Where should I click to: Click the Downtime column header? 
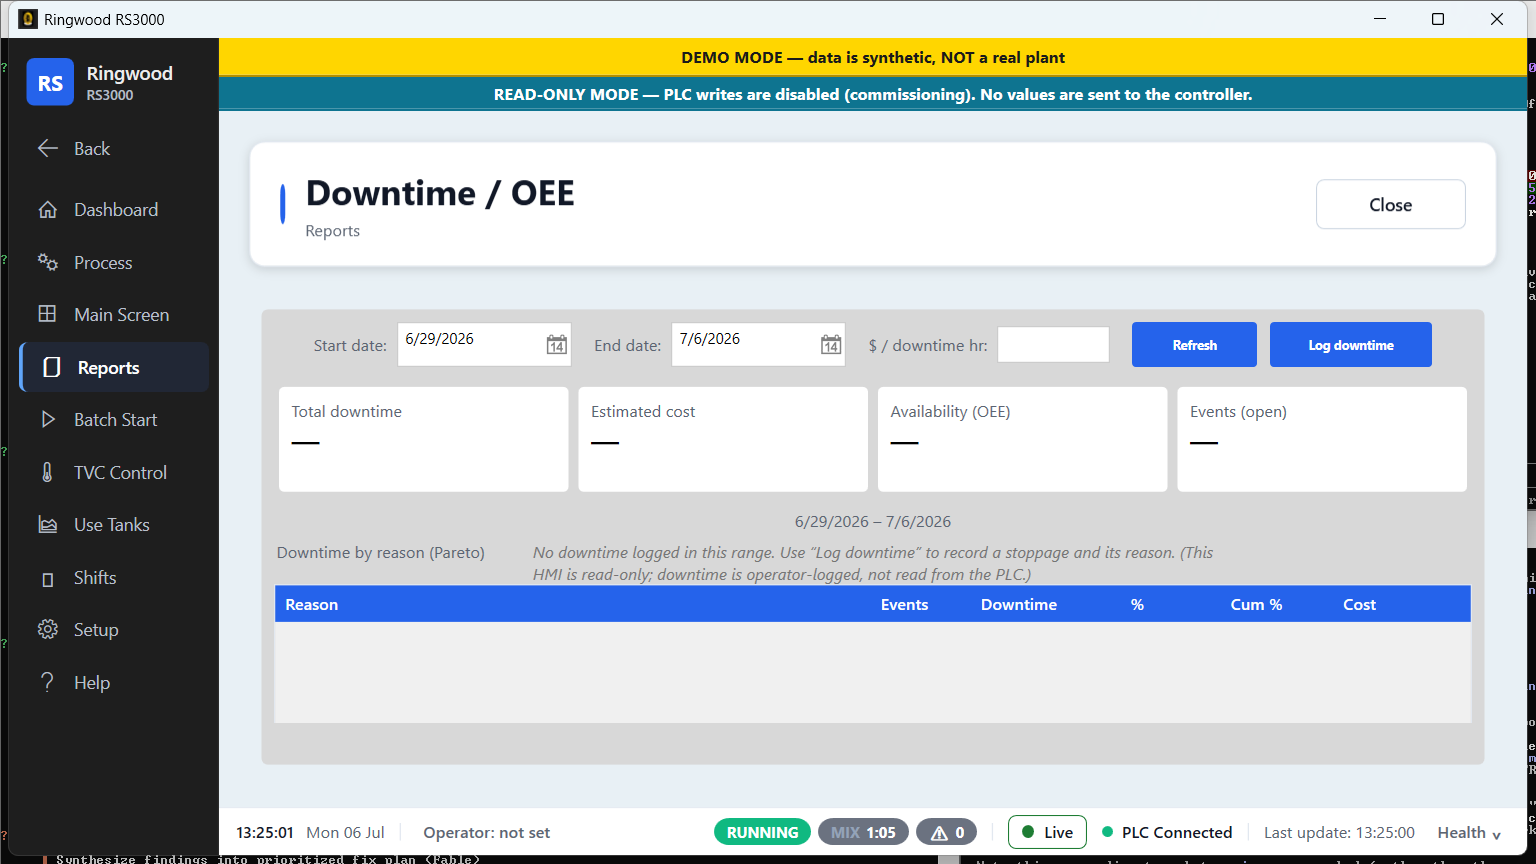(x=1019, y=605)
